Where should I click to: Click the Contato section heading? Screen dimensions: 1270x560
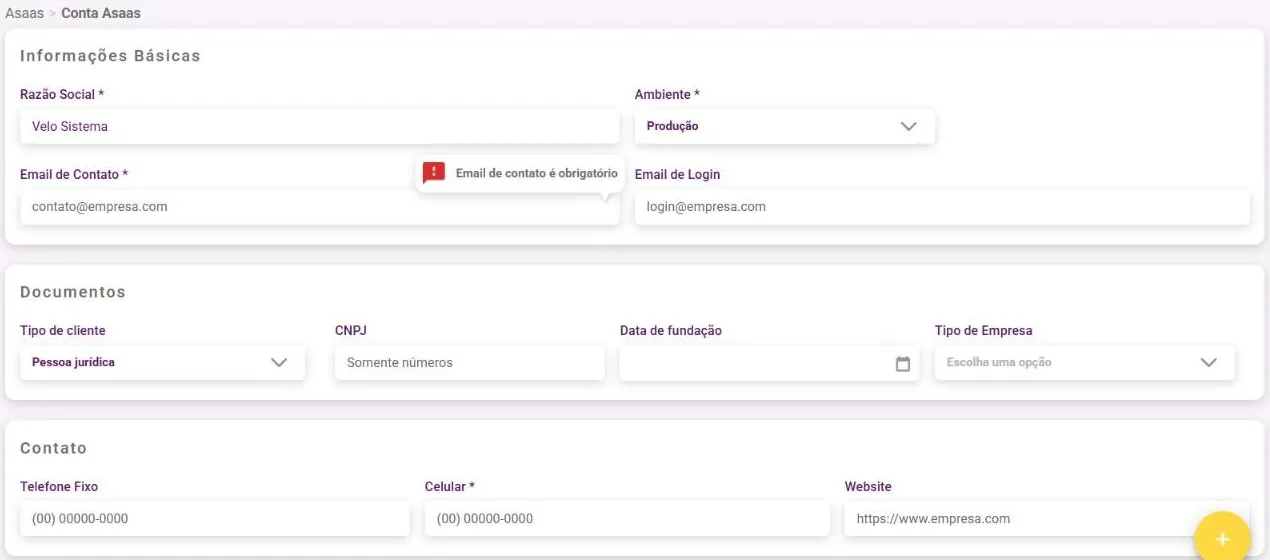click(53, 448)
